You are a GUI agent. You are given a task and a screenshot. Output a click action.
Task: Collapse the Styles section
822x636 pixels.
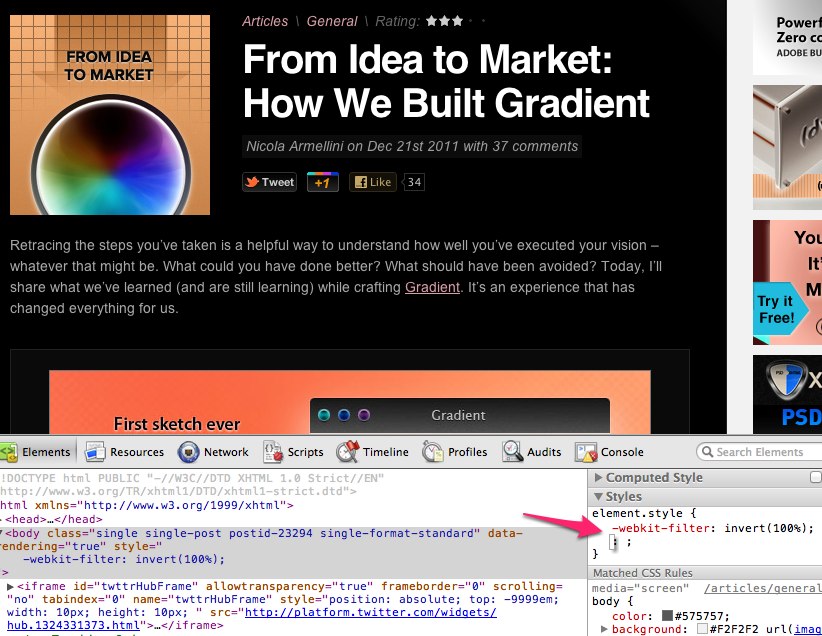(x=598, y=496)
